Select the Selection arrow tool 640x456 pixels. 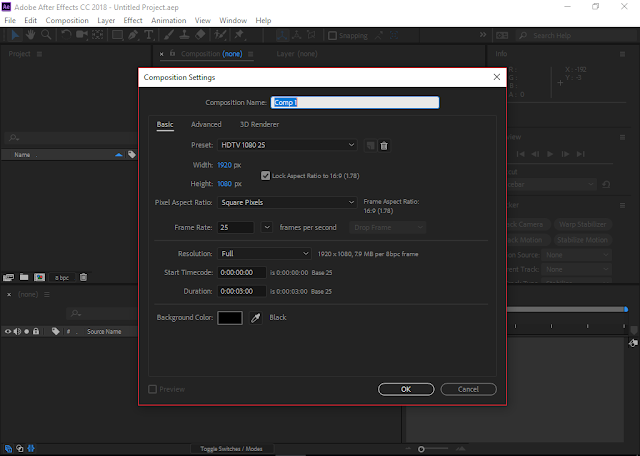[15, 35]
